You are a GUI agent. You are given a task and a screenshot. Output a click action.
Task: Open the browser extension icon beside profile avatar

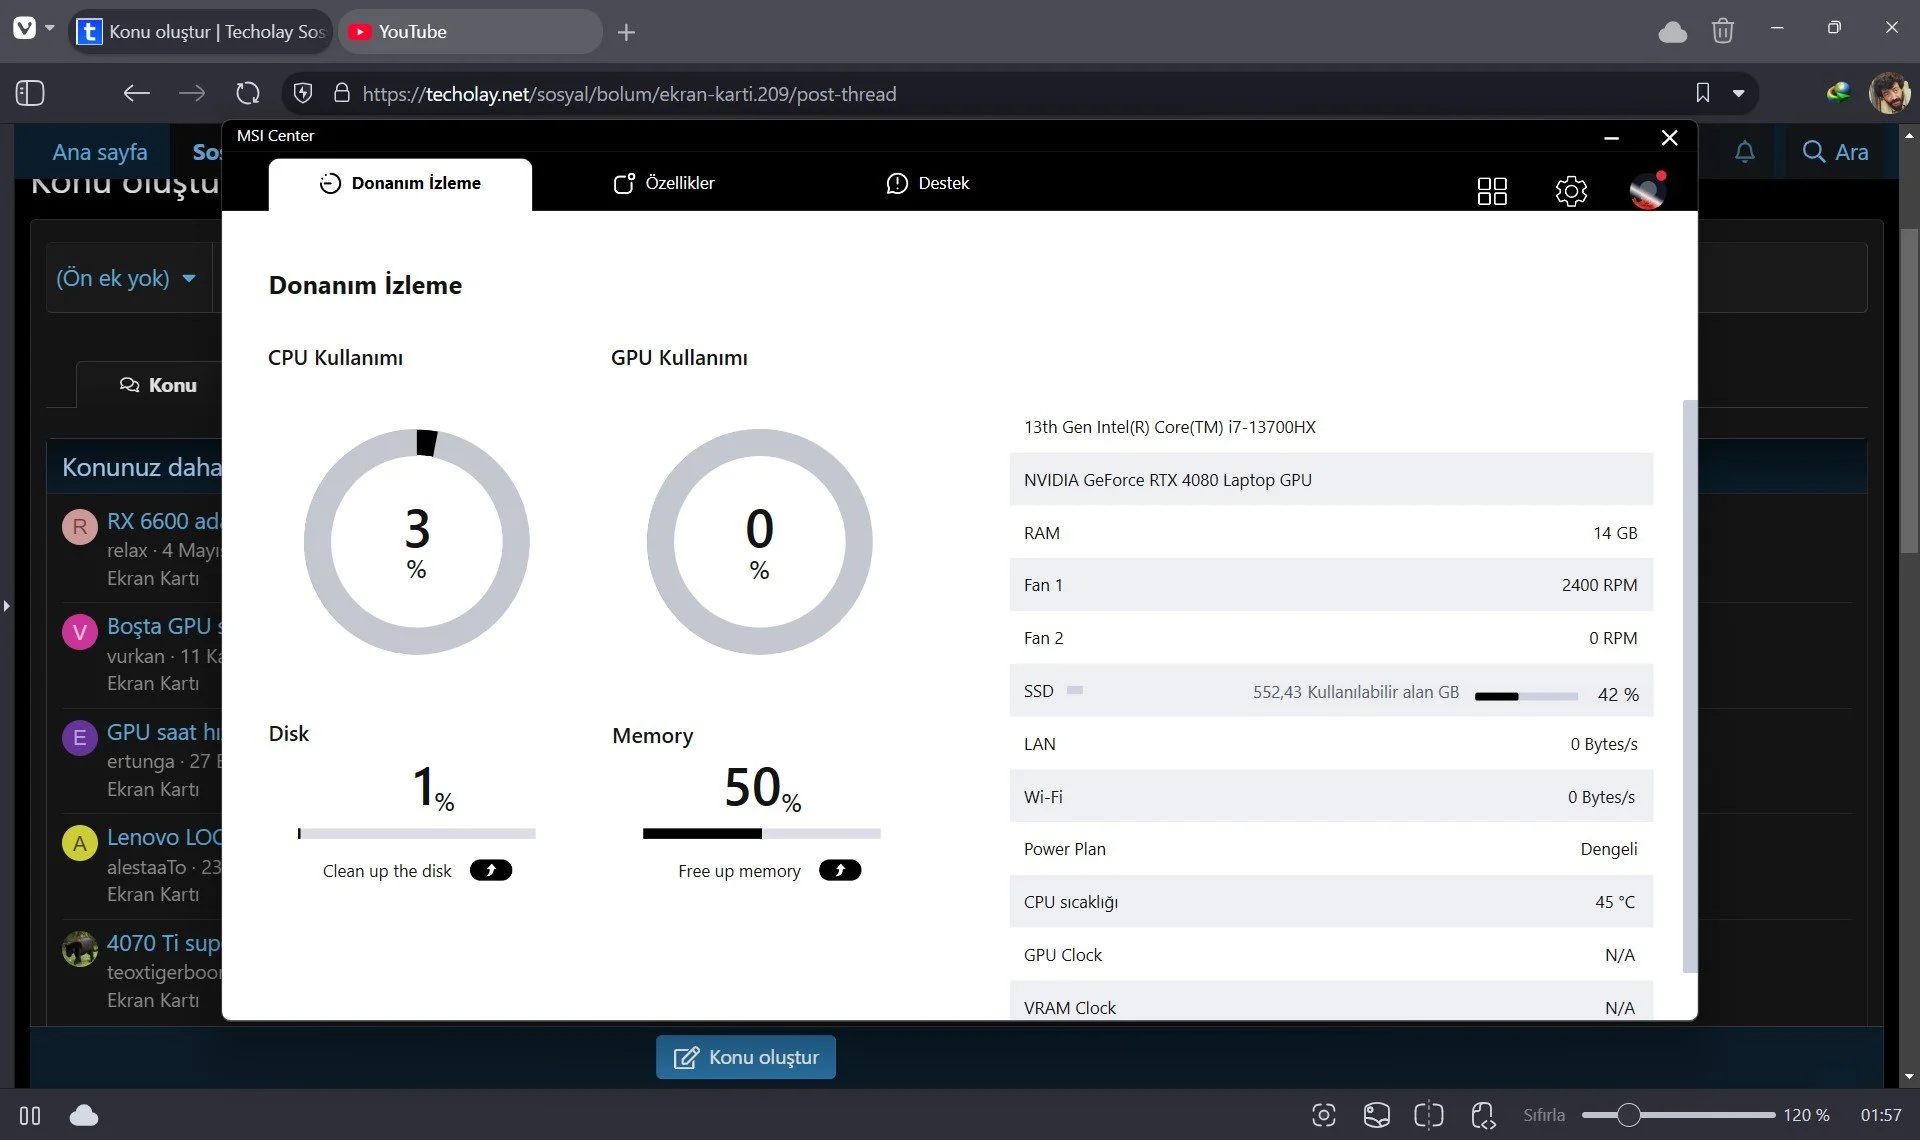[x=1838, y=93]
